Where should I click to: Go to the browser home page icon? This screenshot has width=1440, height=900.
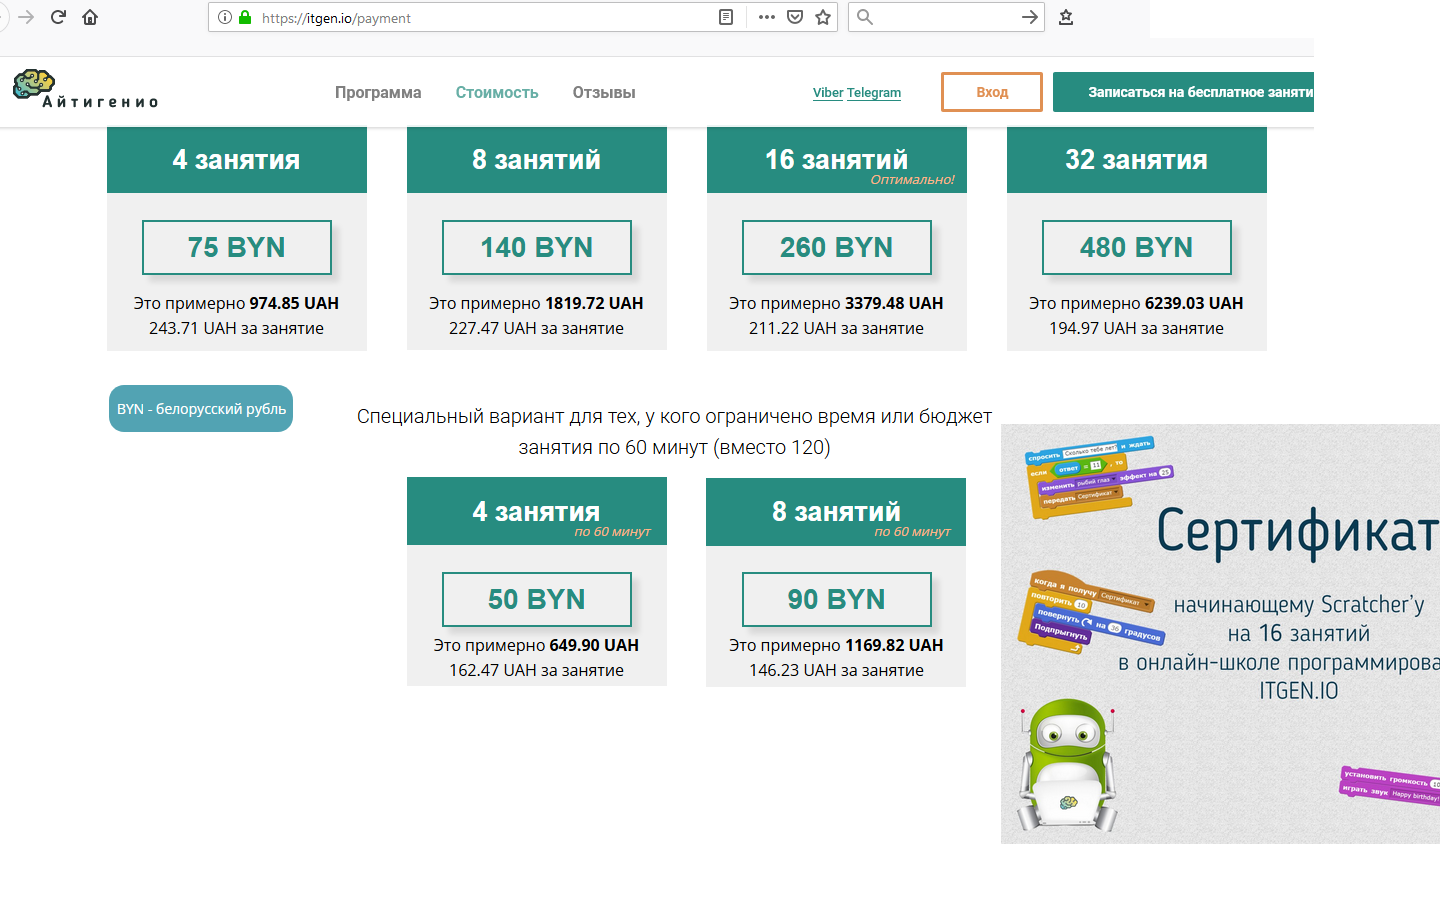click(x=90, y=17)
